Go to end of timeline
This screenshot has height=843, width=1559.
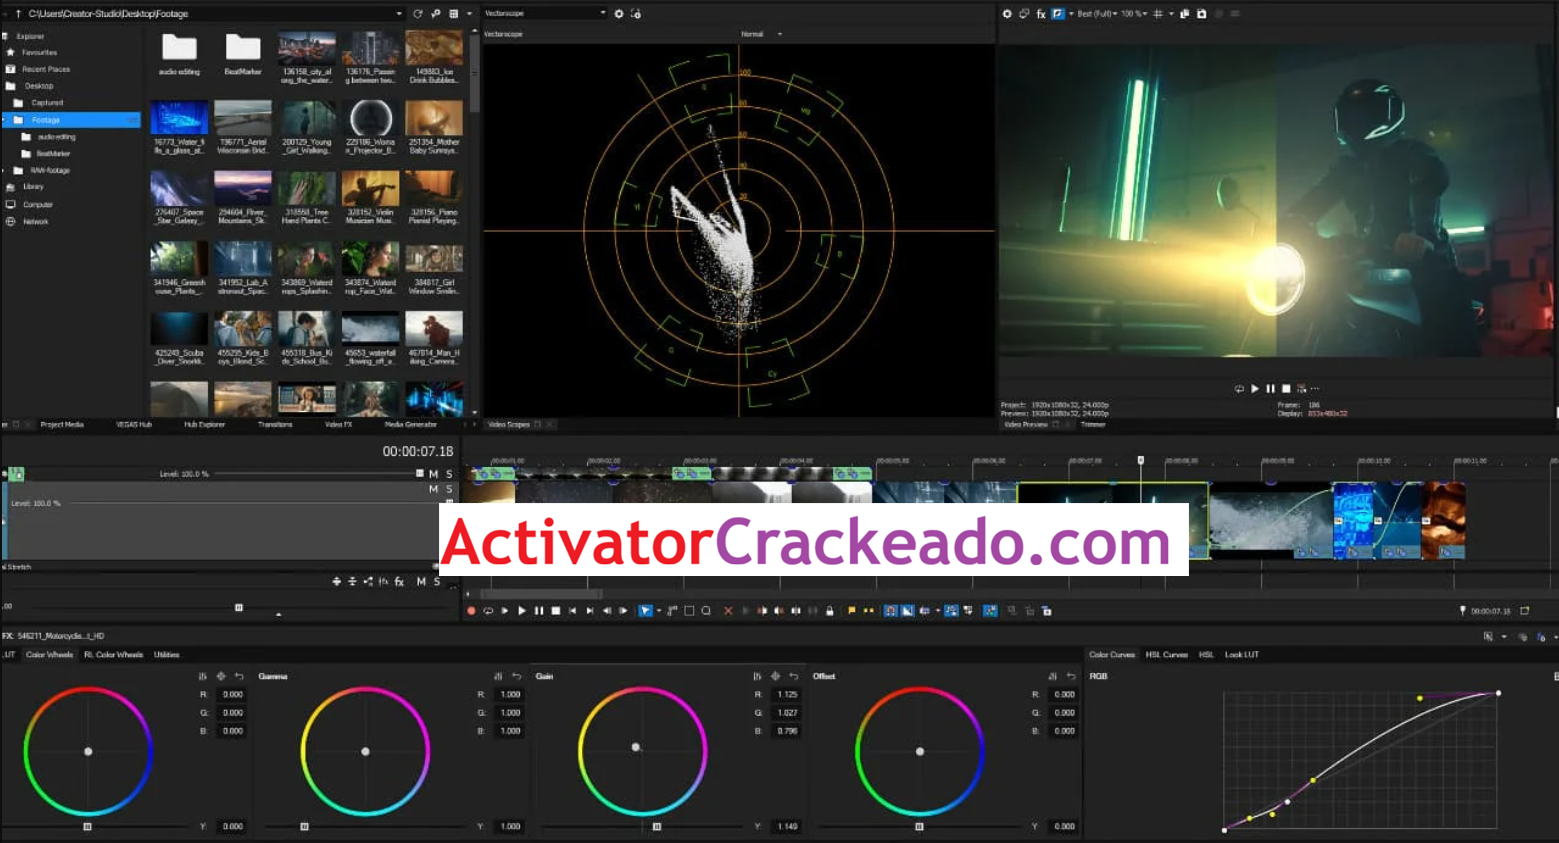point(590,611)
